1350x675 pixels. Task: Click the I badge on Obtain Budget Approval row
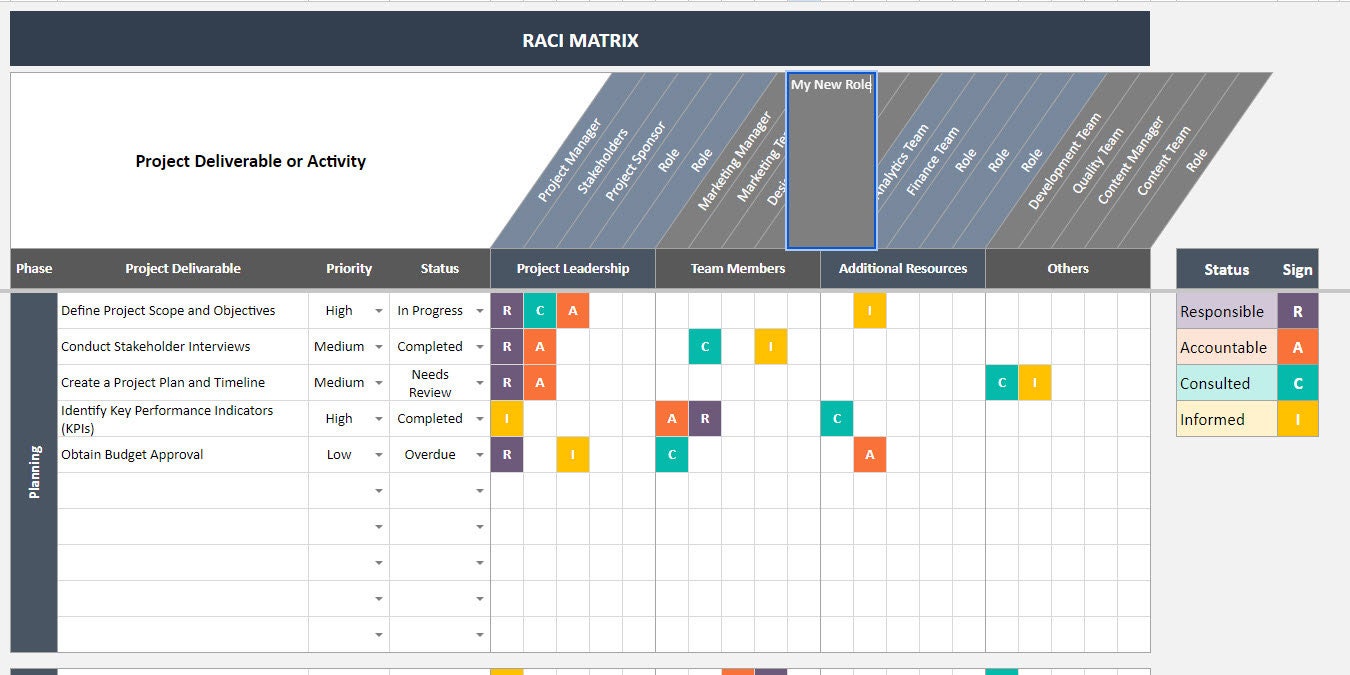[573, 455]
